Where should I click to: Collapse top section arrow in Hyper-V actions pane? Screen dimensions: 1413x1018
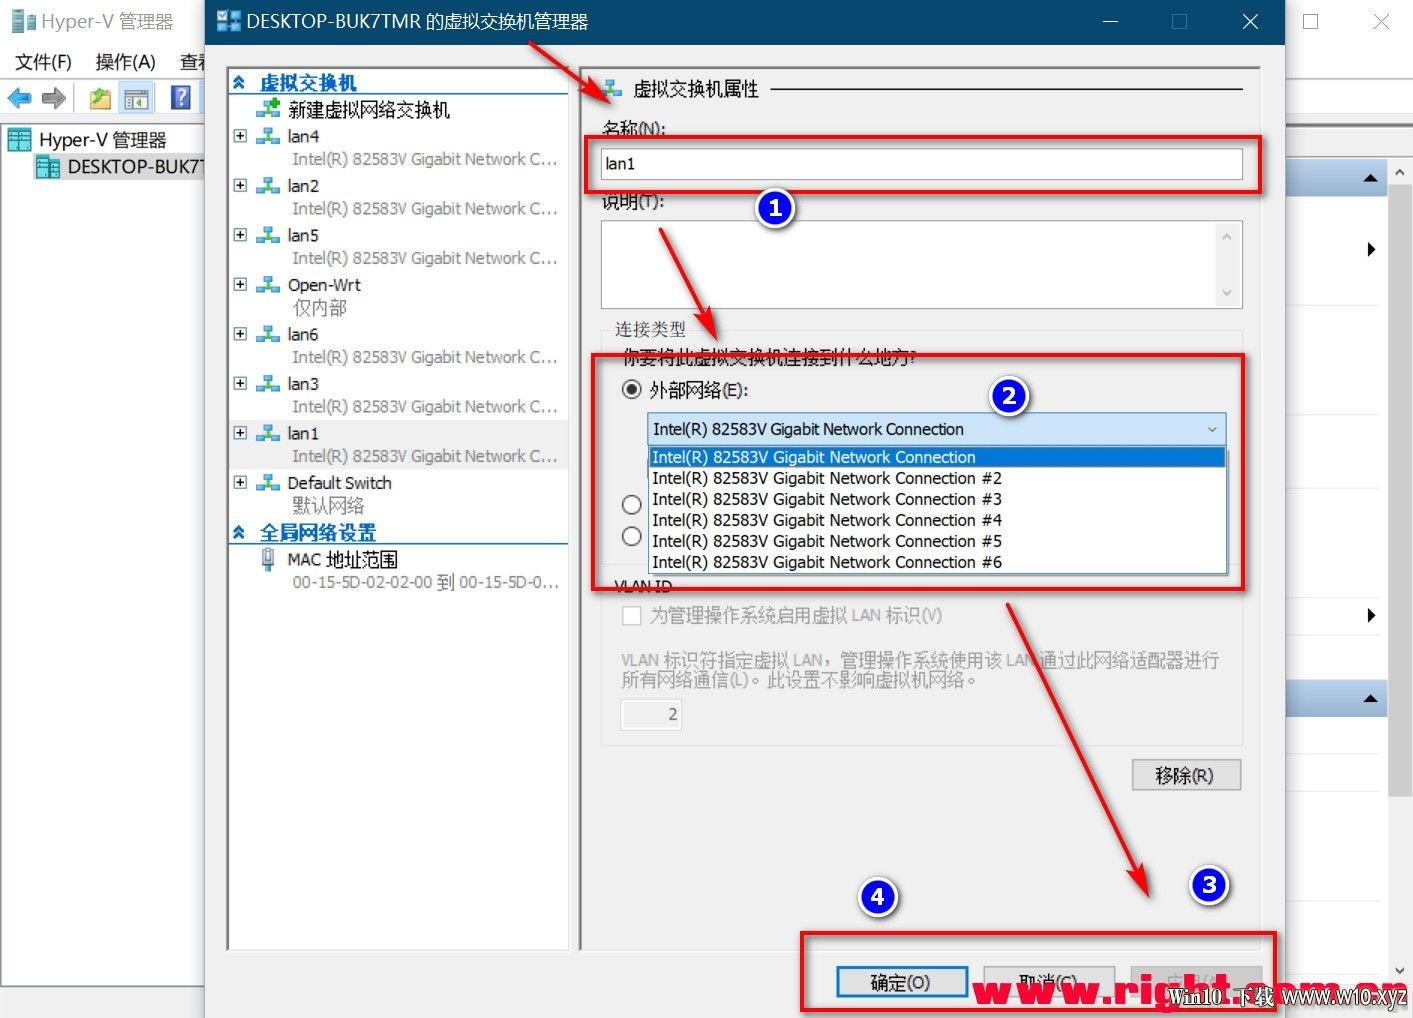coord(1370,178)
